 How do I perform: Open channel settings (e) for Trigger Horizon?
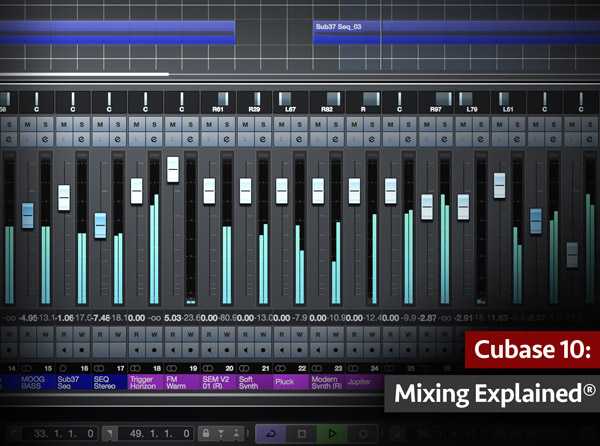[x=154, y=140]
